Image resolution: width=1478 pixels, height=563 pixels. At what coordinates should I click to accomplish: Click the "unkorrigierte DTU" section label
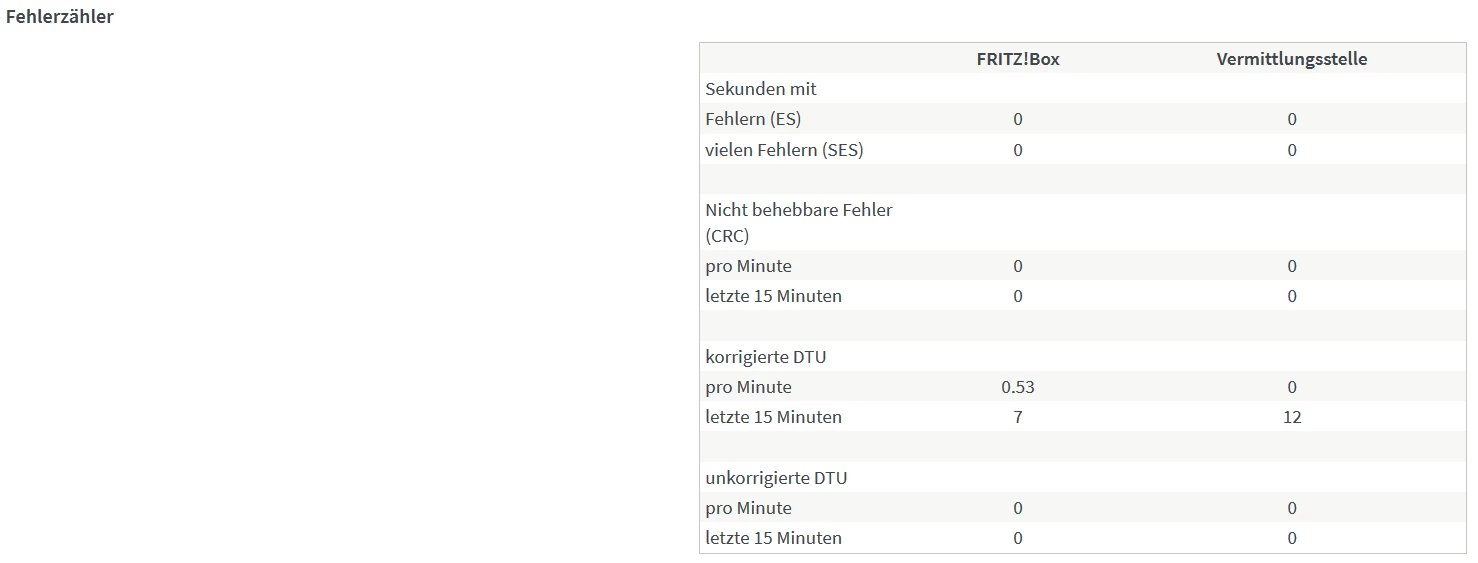tap(775, 478)
